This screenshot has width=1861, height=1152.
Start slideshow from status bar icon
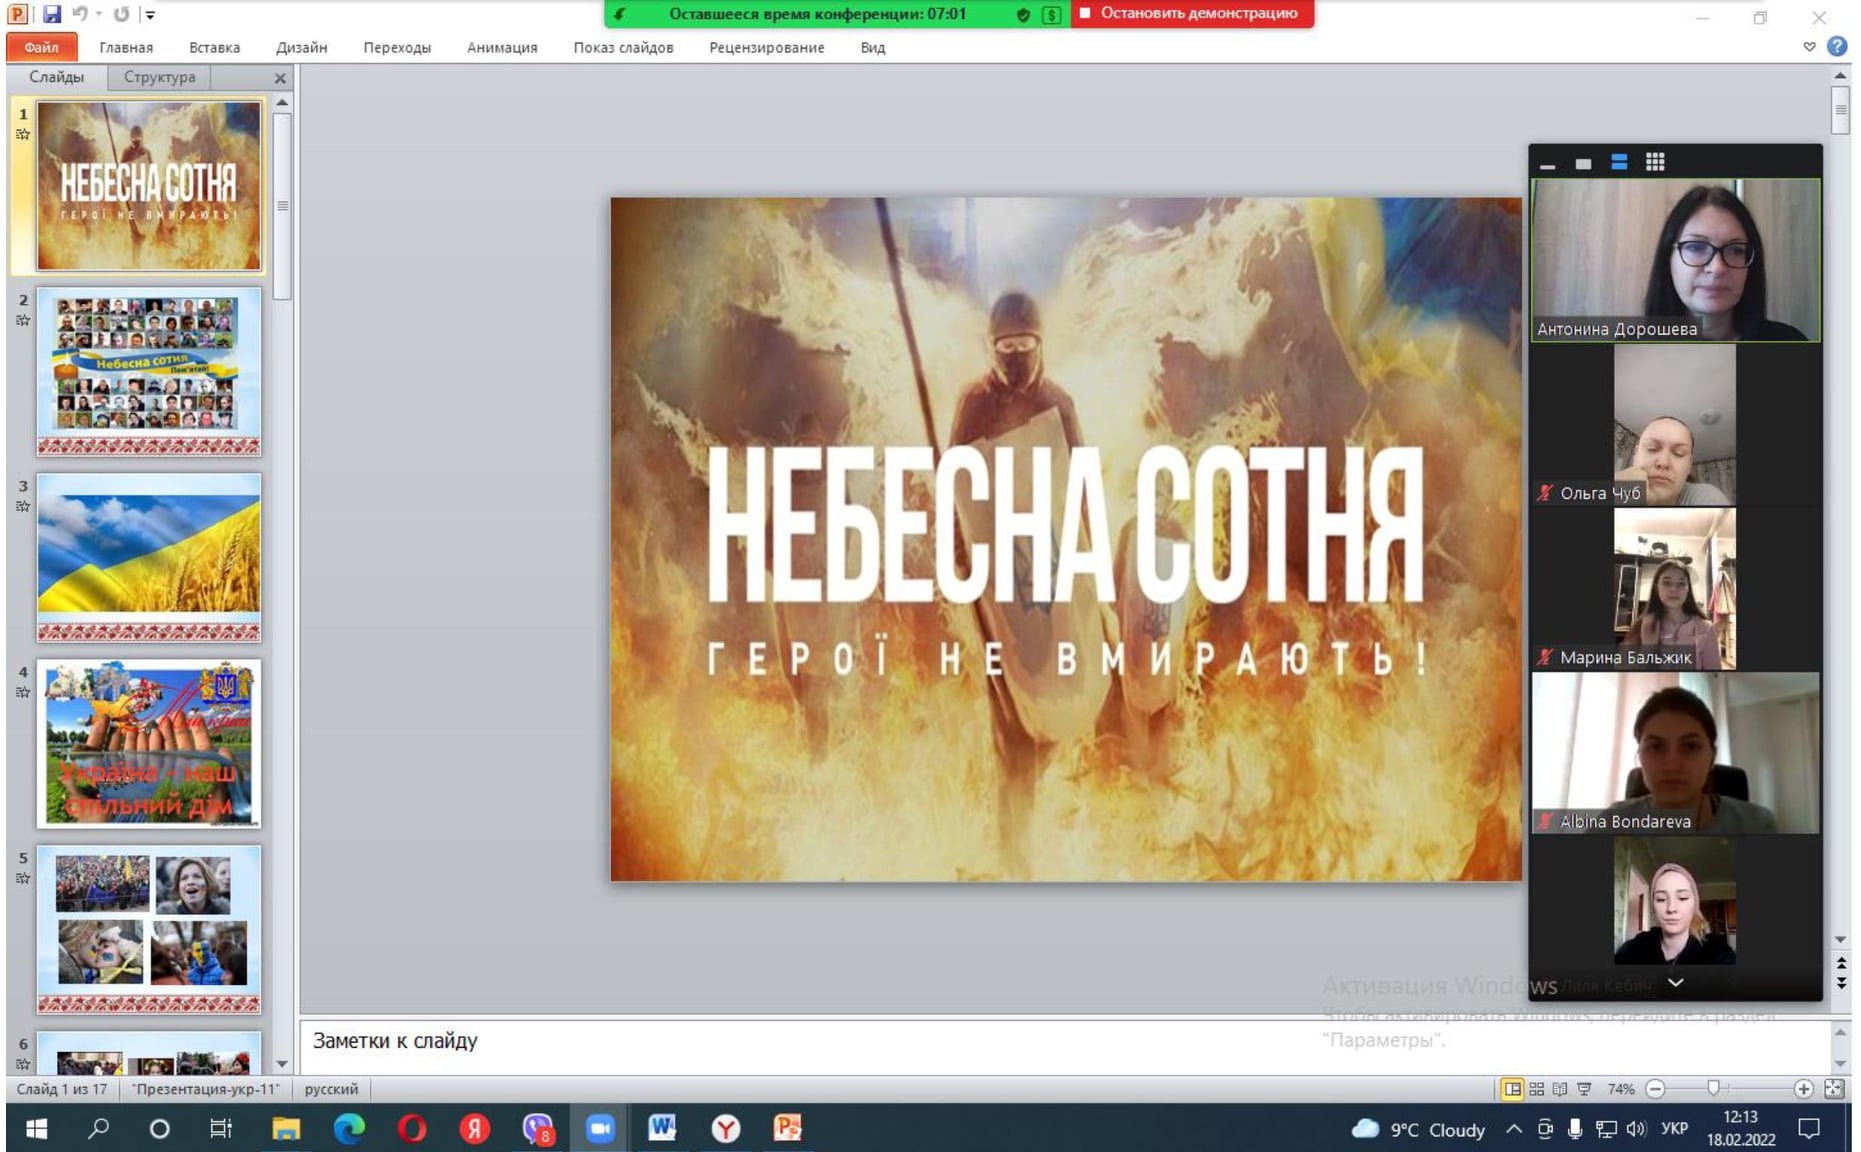click(x=1584, y=1089)
